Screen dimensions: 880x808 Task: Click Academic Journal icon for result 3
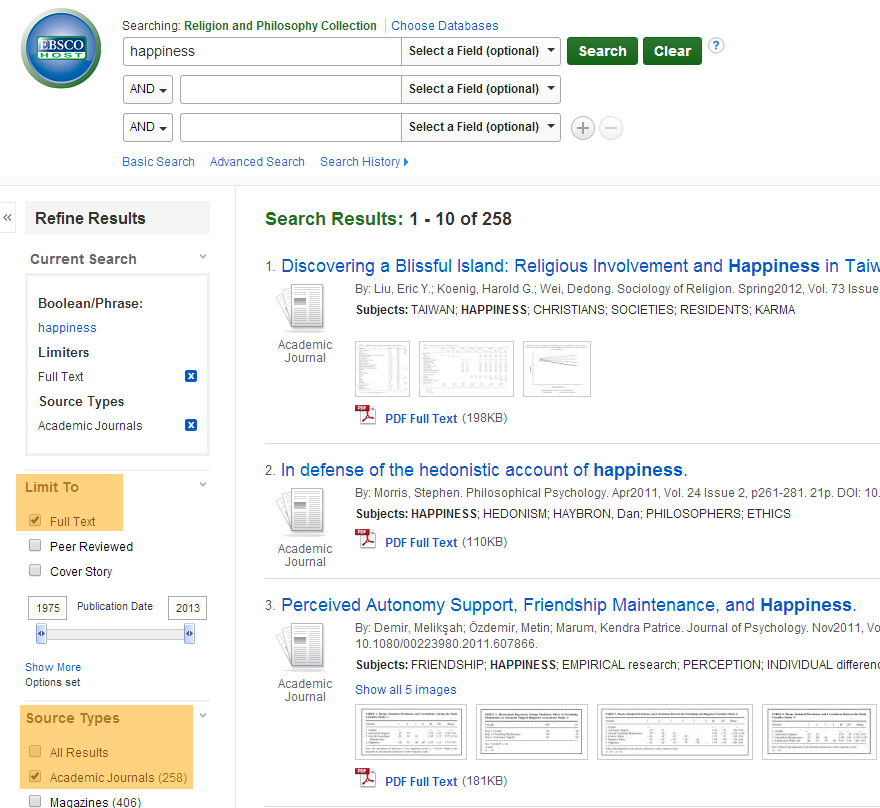(301, 647)
